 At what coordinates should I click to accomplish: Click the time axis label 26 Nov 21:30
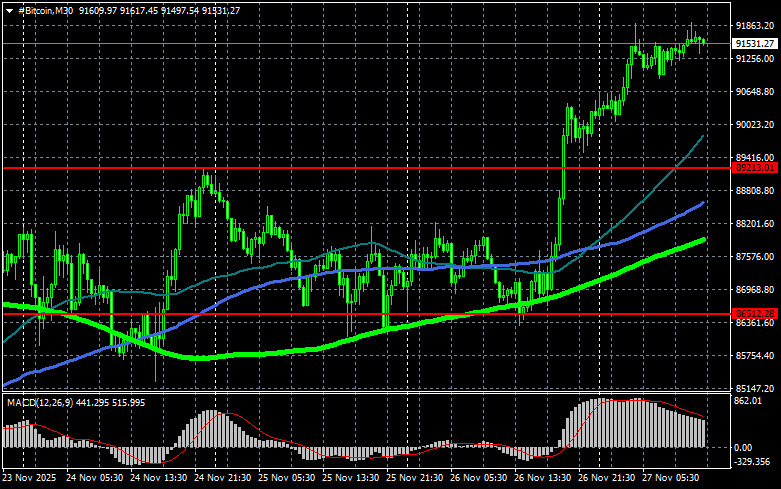click(x=607, y=478)
